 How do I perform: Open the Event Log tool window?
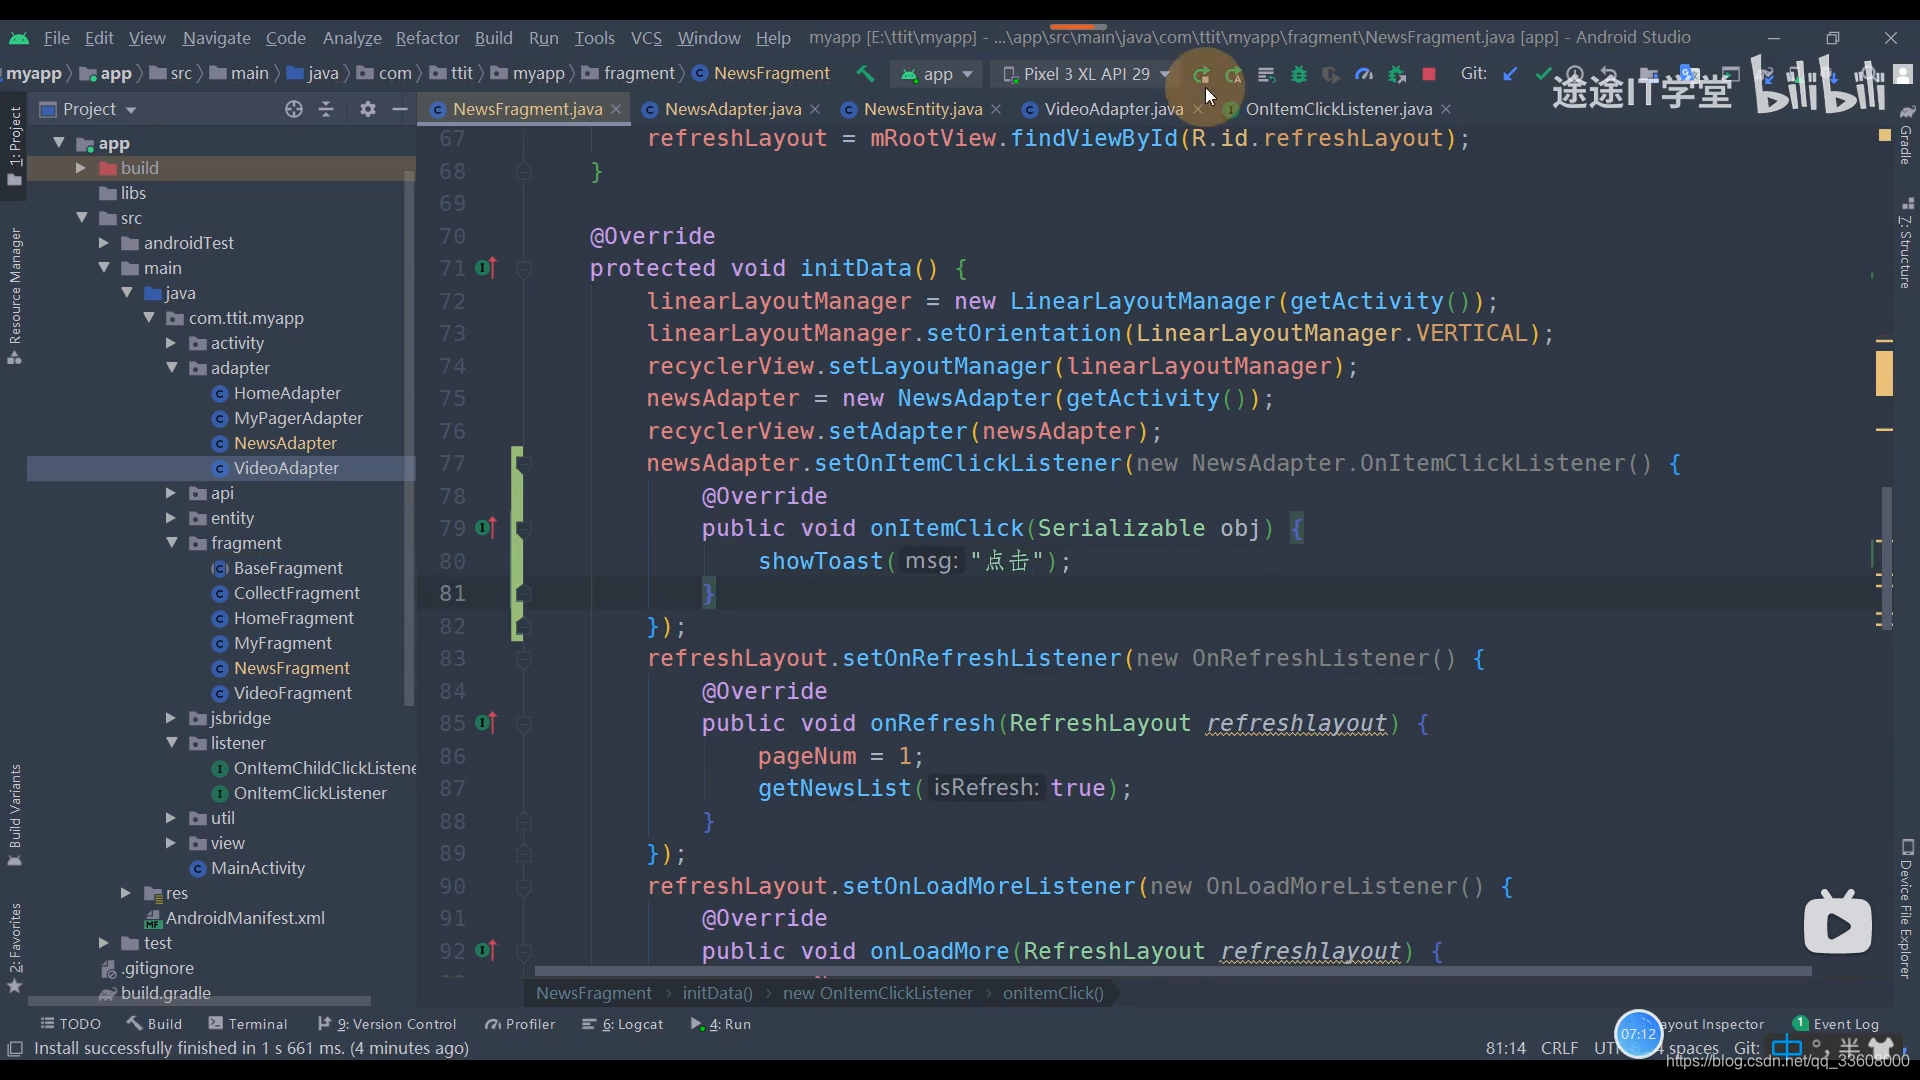click(x=1836, y=1024)
